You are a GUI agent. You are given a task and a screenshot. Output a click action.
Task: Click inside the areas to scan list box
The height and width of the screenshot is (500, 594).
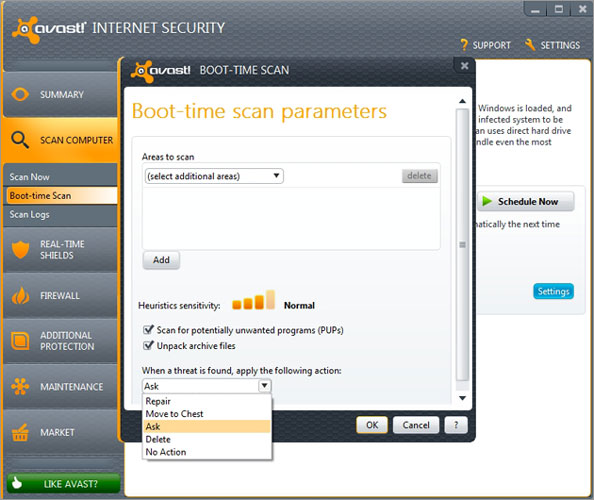[291, 218]
